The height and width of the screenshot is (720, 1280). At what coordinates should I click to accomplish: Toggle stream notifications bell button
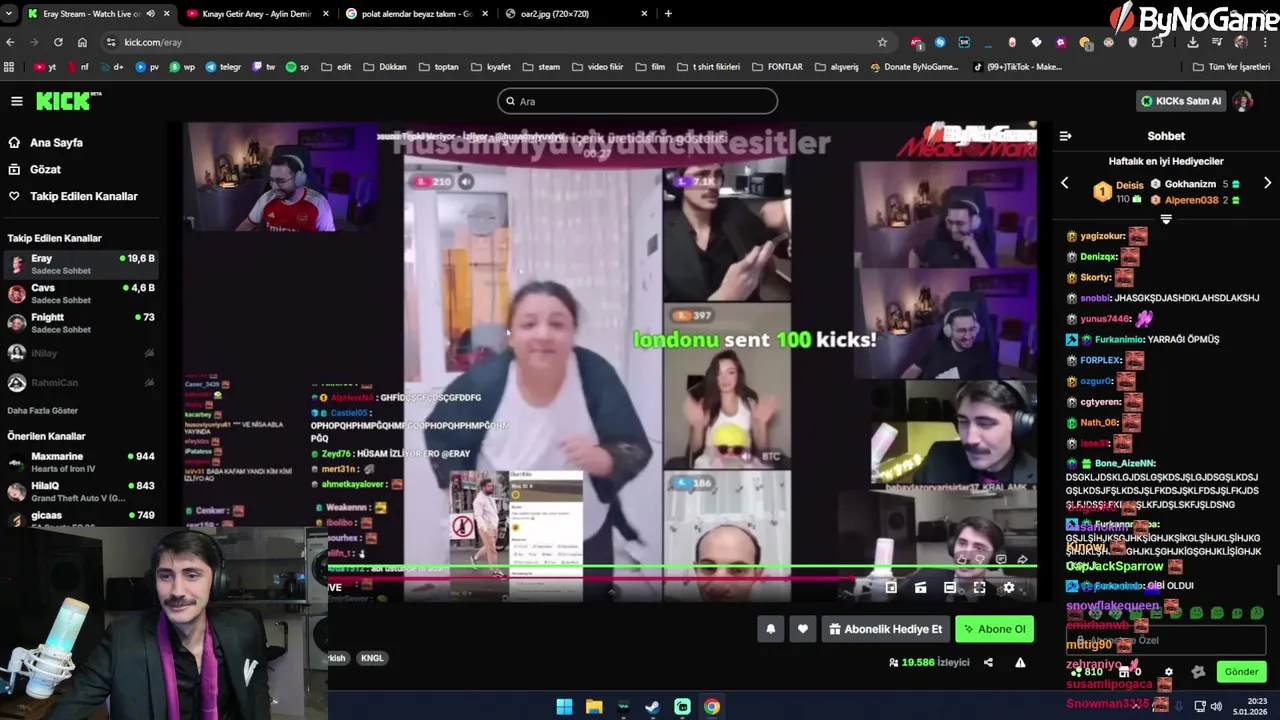tap(770, 629)
